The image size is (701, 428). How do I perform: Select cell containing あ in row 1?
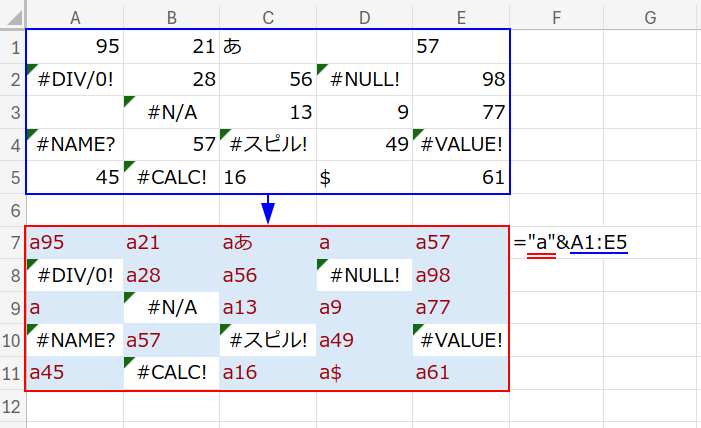[267, 46]
